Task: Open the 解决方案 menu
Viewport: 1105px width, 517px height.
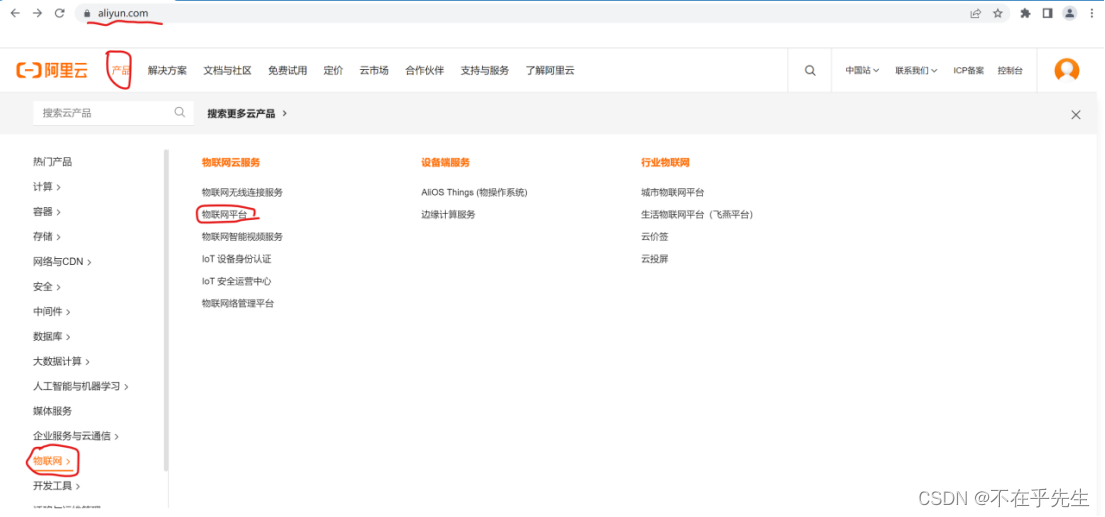Action: (x=168, y=70)
